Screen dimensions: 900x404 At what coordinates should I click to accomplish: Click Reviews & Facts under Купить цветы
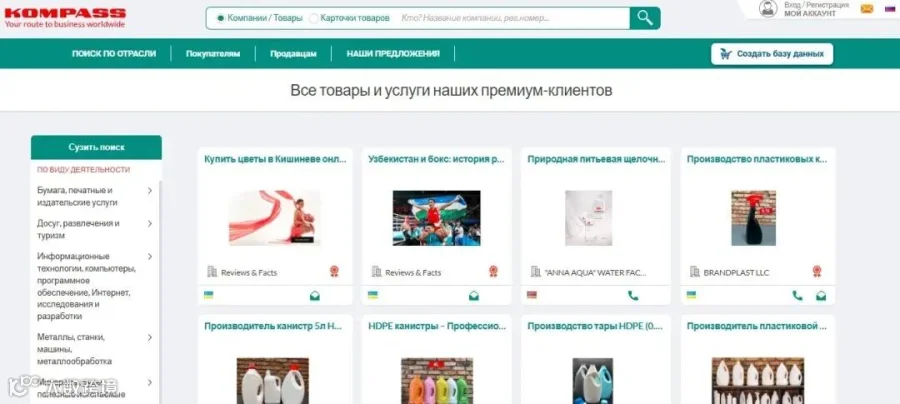pyautogui.click(x=249, y=273)
